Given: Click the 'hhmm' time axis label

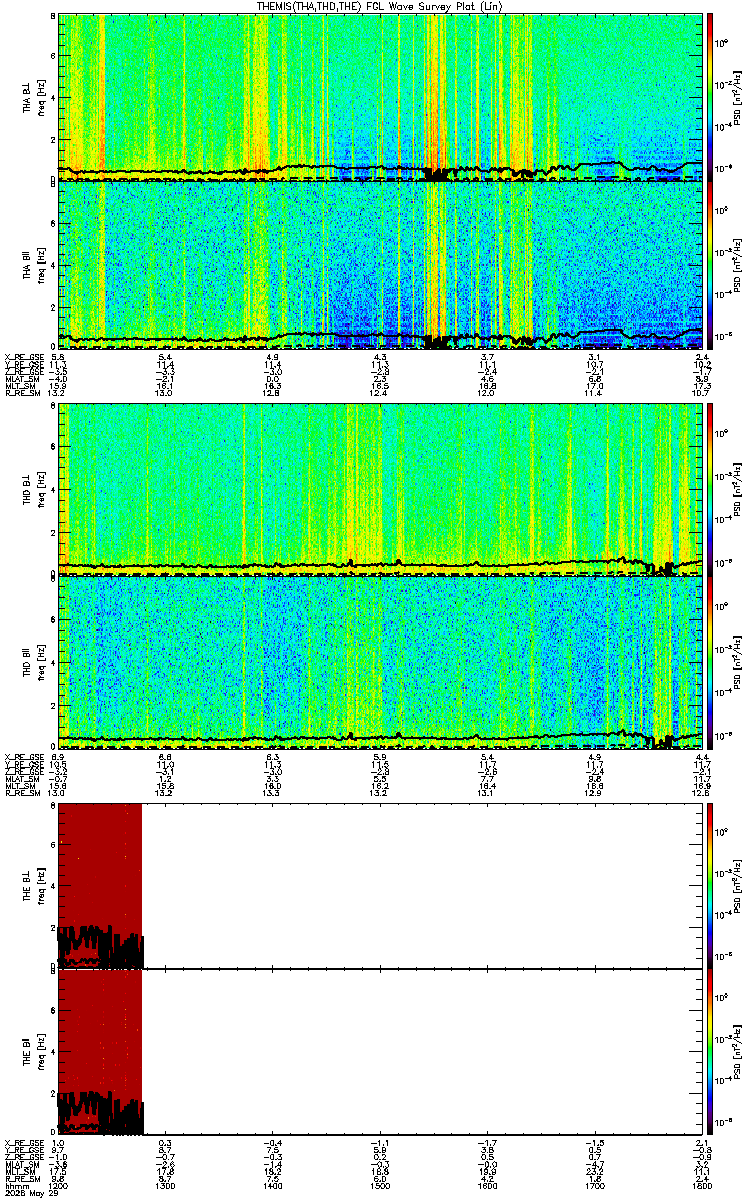Looking at the screenshot, I should 16,1184.
